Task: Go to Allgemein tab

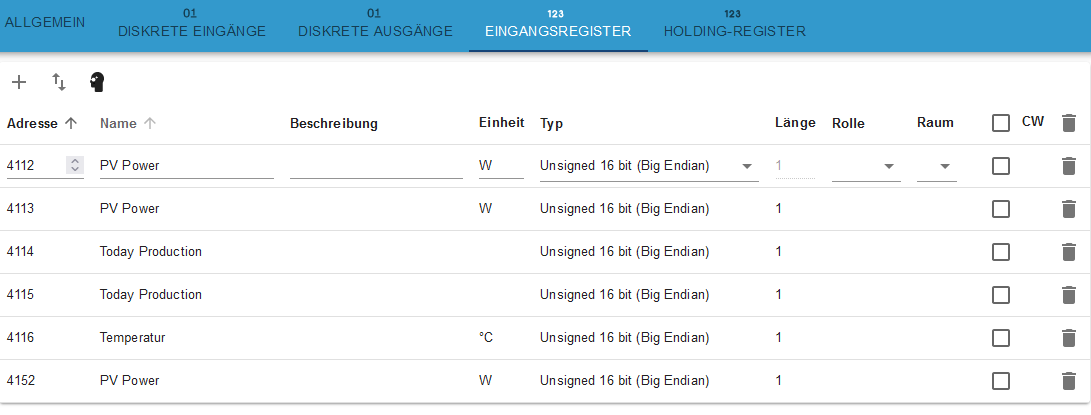Action: pyautogui.click(x=45, y=22)
